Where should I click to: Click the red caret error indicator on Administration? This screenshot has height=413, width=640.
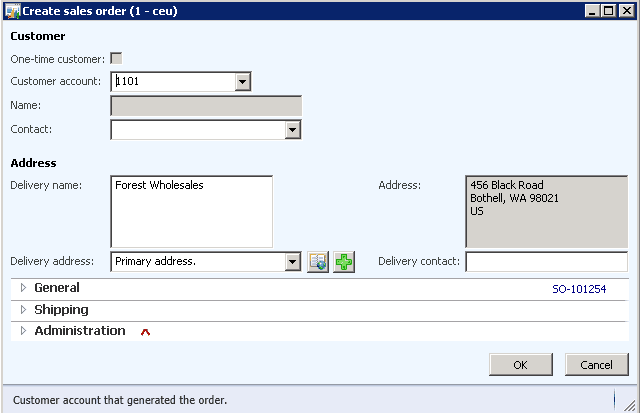click(145, 332)
